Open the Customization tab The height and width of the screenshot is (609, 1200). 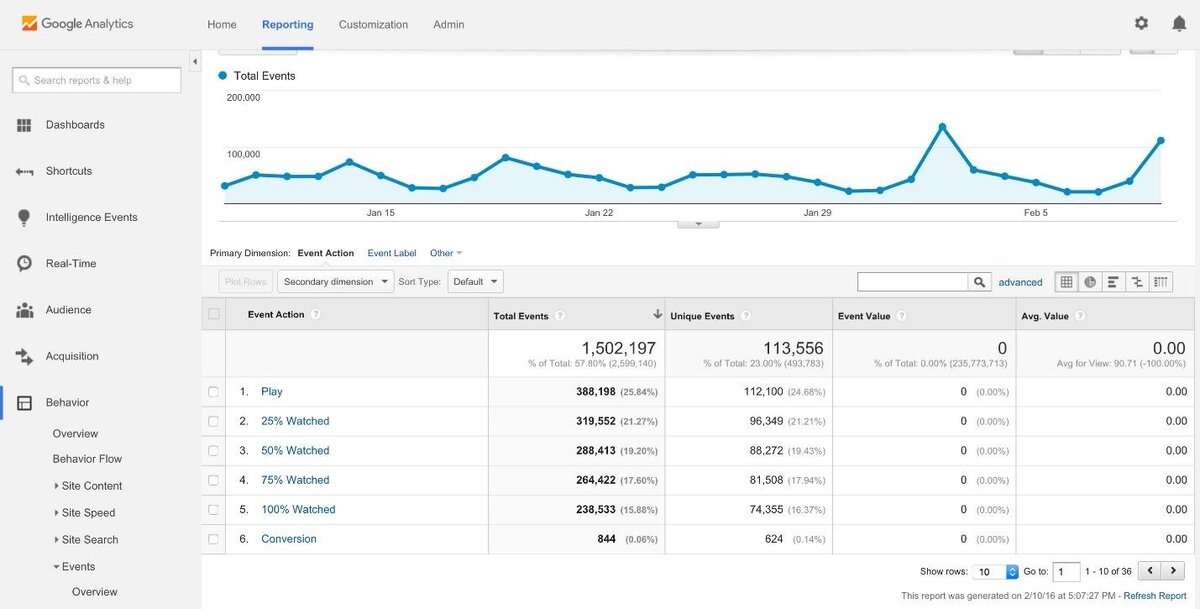tap(373, 24)
